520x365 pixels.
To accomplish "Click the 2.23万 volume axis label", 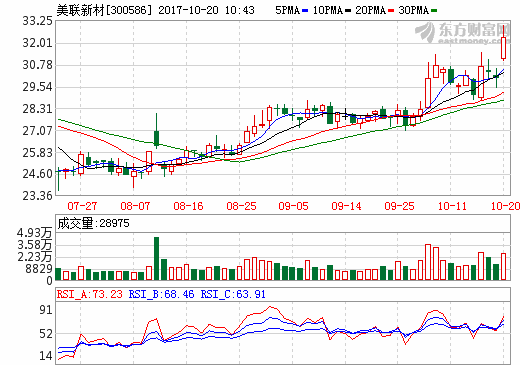I will [35, 257].
